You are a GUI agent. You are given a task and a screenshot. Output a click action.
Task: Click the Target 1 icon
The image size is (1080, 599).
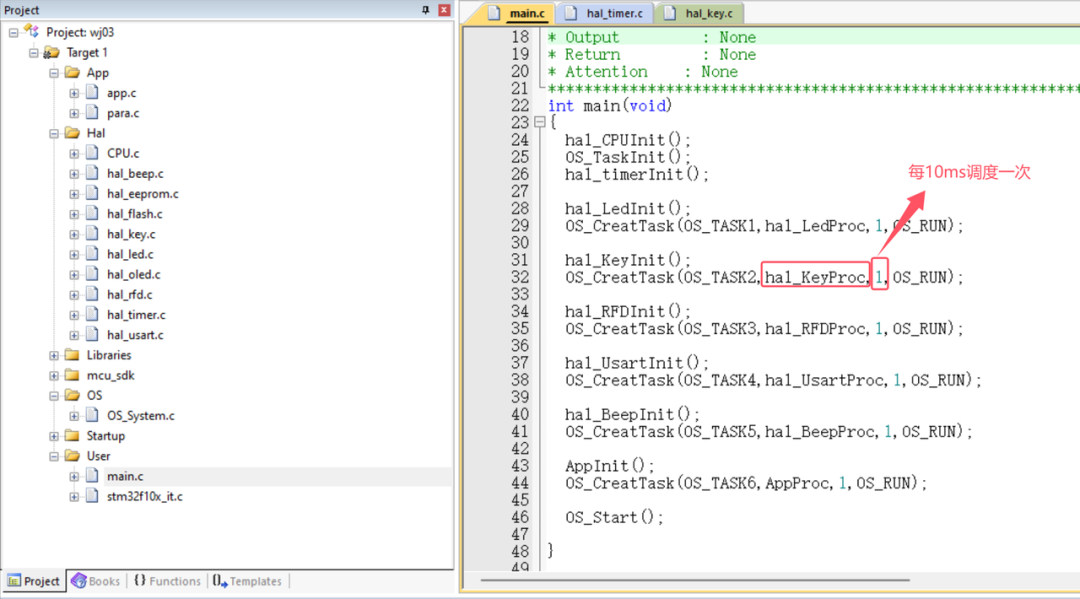pyautogui.click(x=52, y=52)
